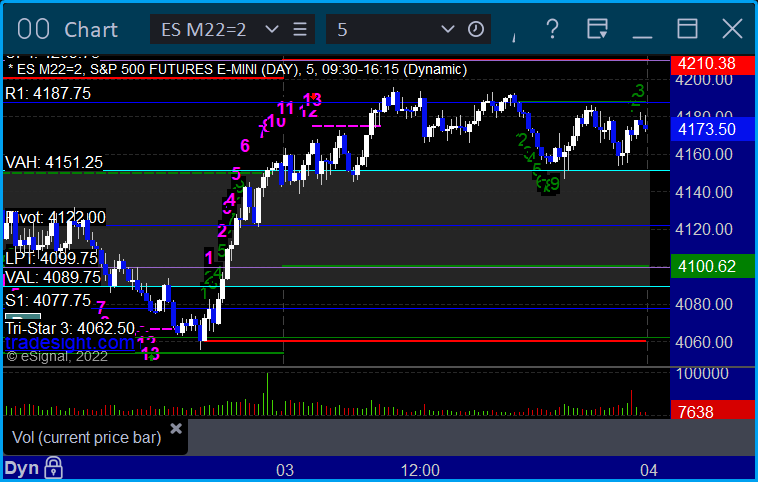The height and width of the screenshot is (482, 758).
Task: Click the tallest green volume spike bar
Action: pyautogui.click(x=267, y=394)
